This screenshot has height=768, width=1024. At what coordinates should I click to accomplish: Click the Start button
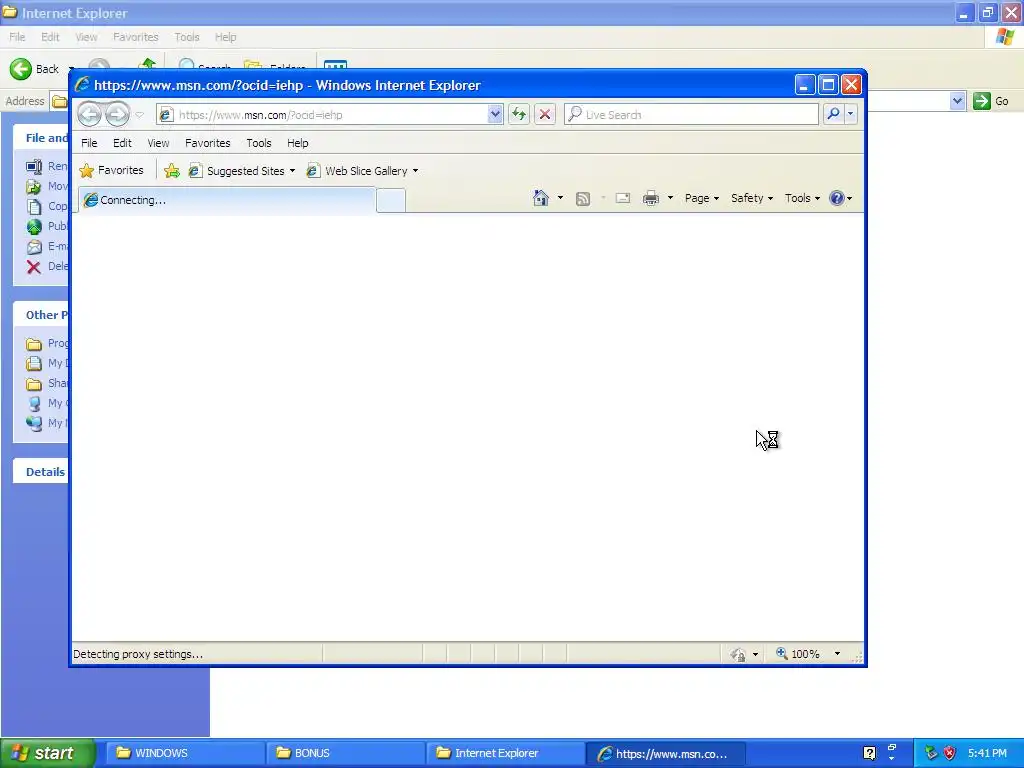pyautogui.click(x=48, y=753)
